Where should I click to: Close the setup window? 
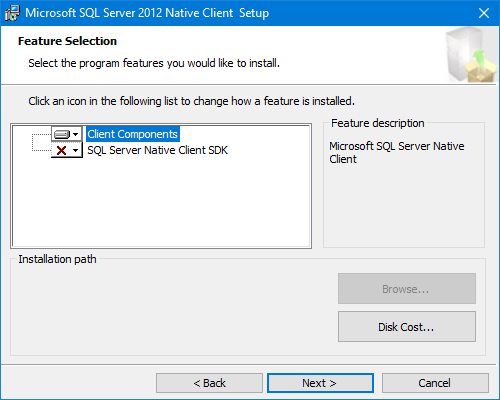tap(484, 13)
